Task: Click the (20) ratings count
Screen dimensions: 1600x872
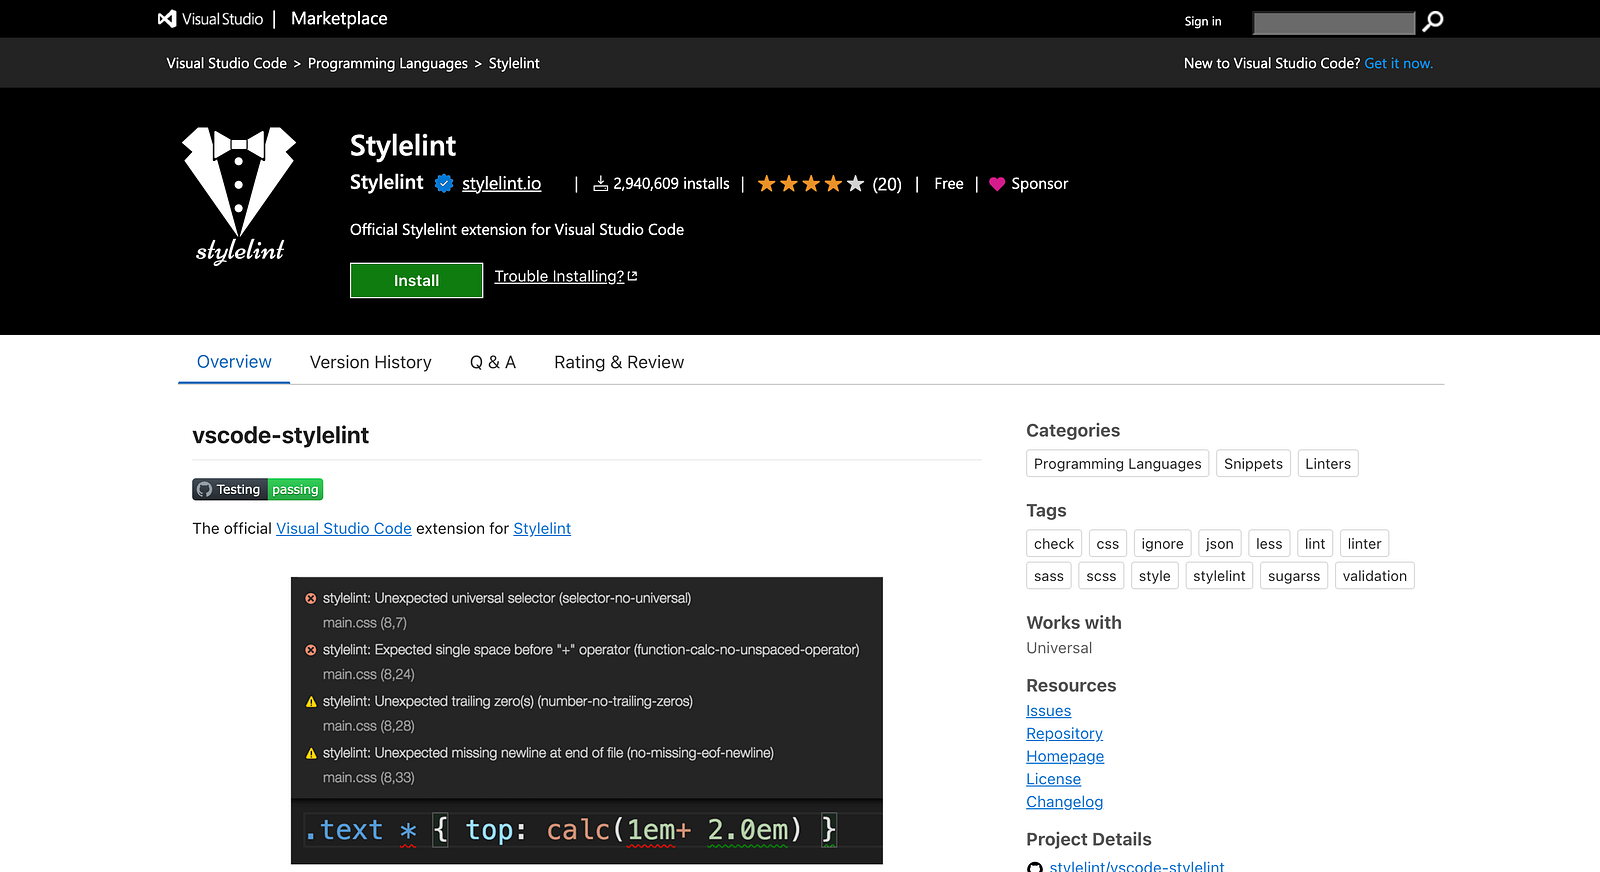Action: click(887, 184)
